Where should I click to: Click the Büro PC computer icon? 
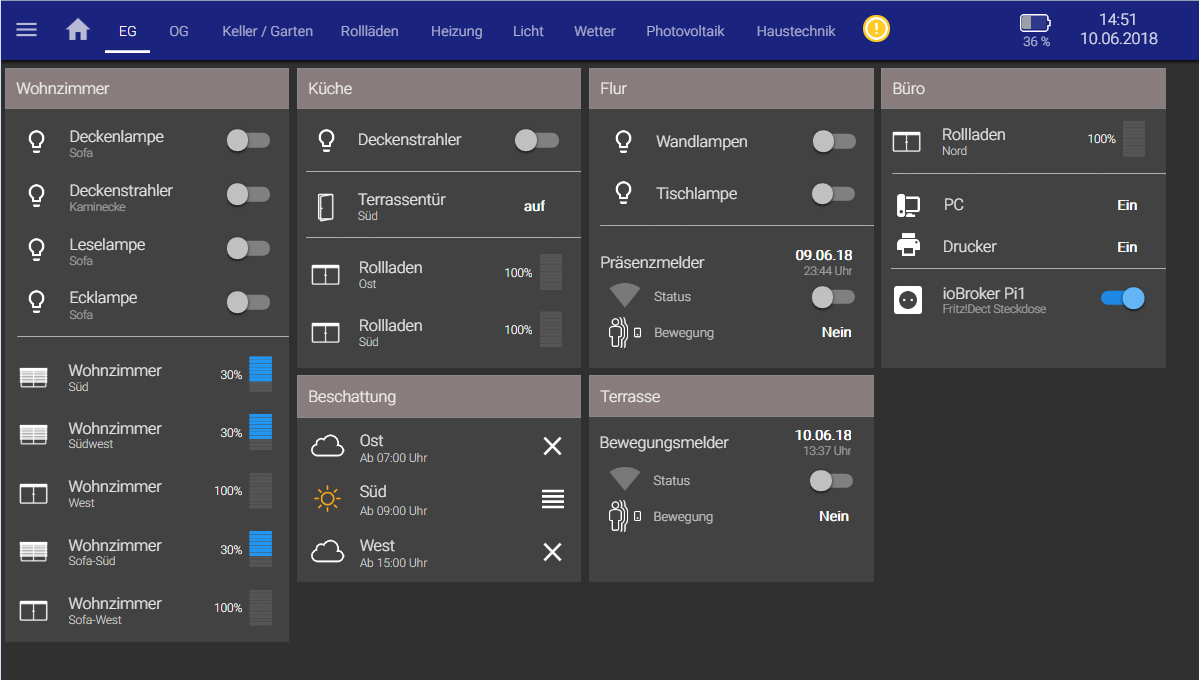coord(908,205)
